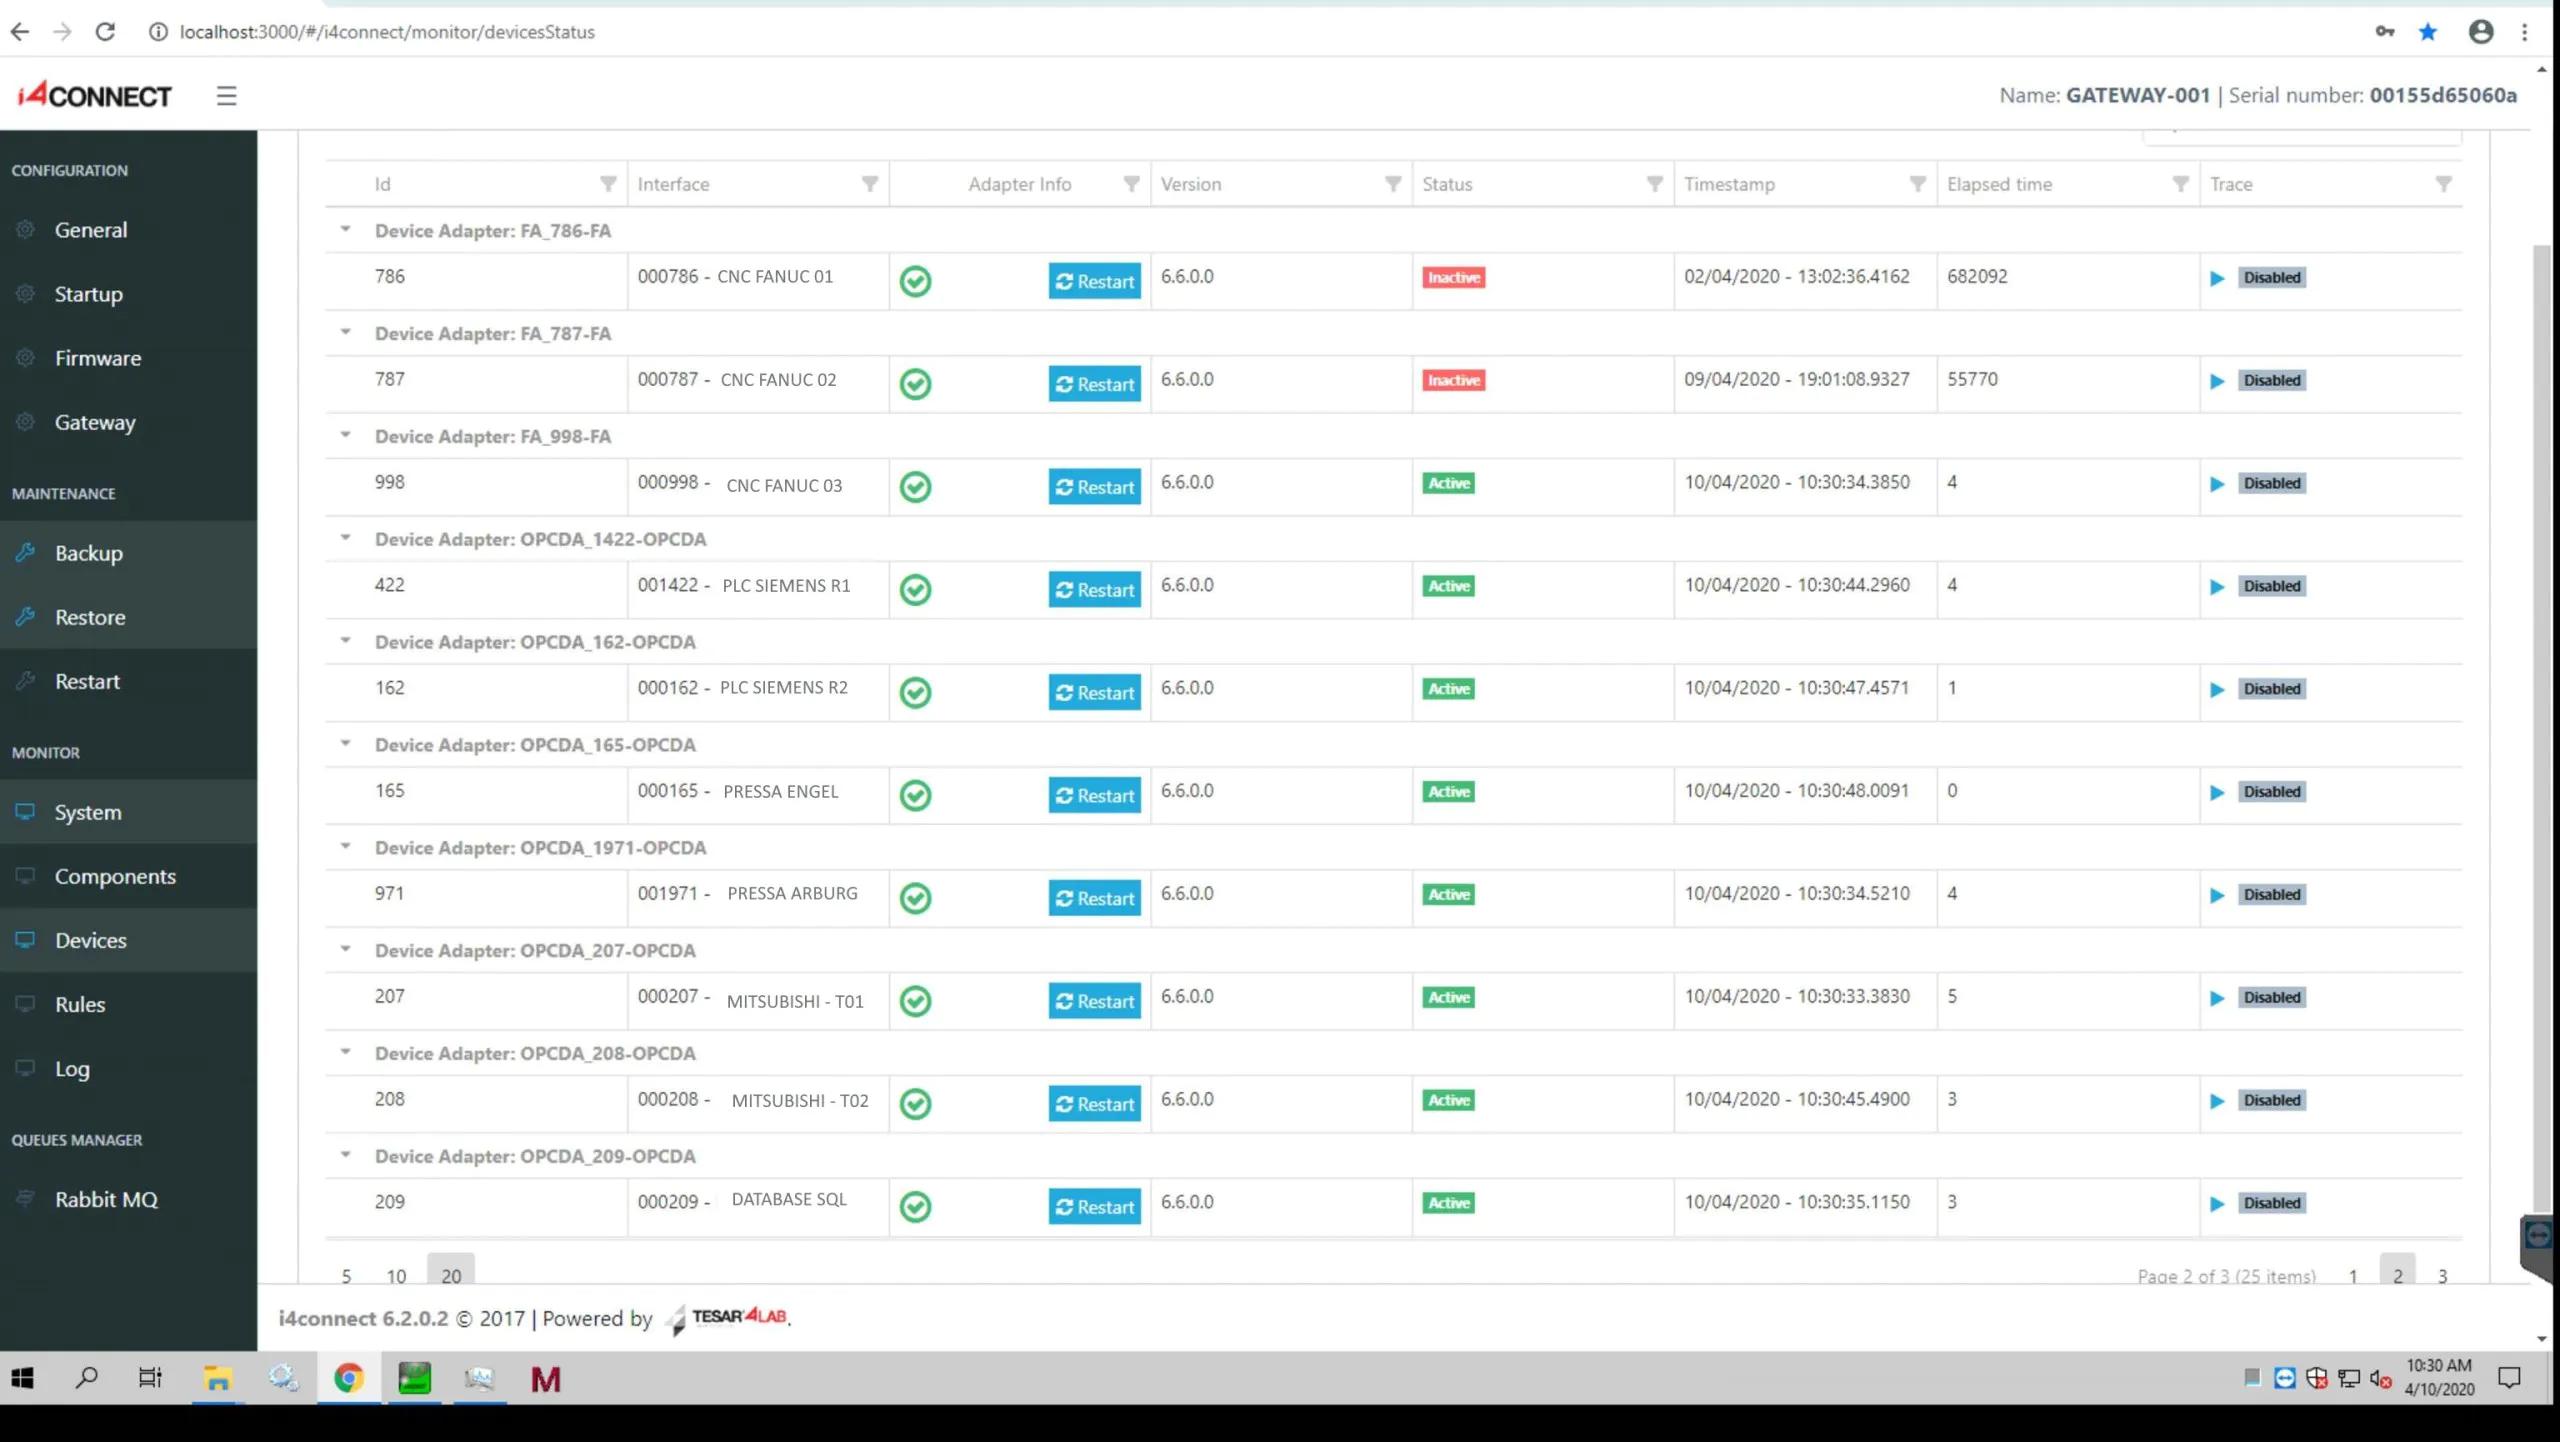
Task: Click the Timestamp column filter icon
Action: tap(1916, 184)
